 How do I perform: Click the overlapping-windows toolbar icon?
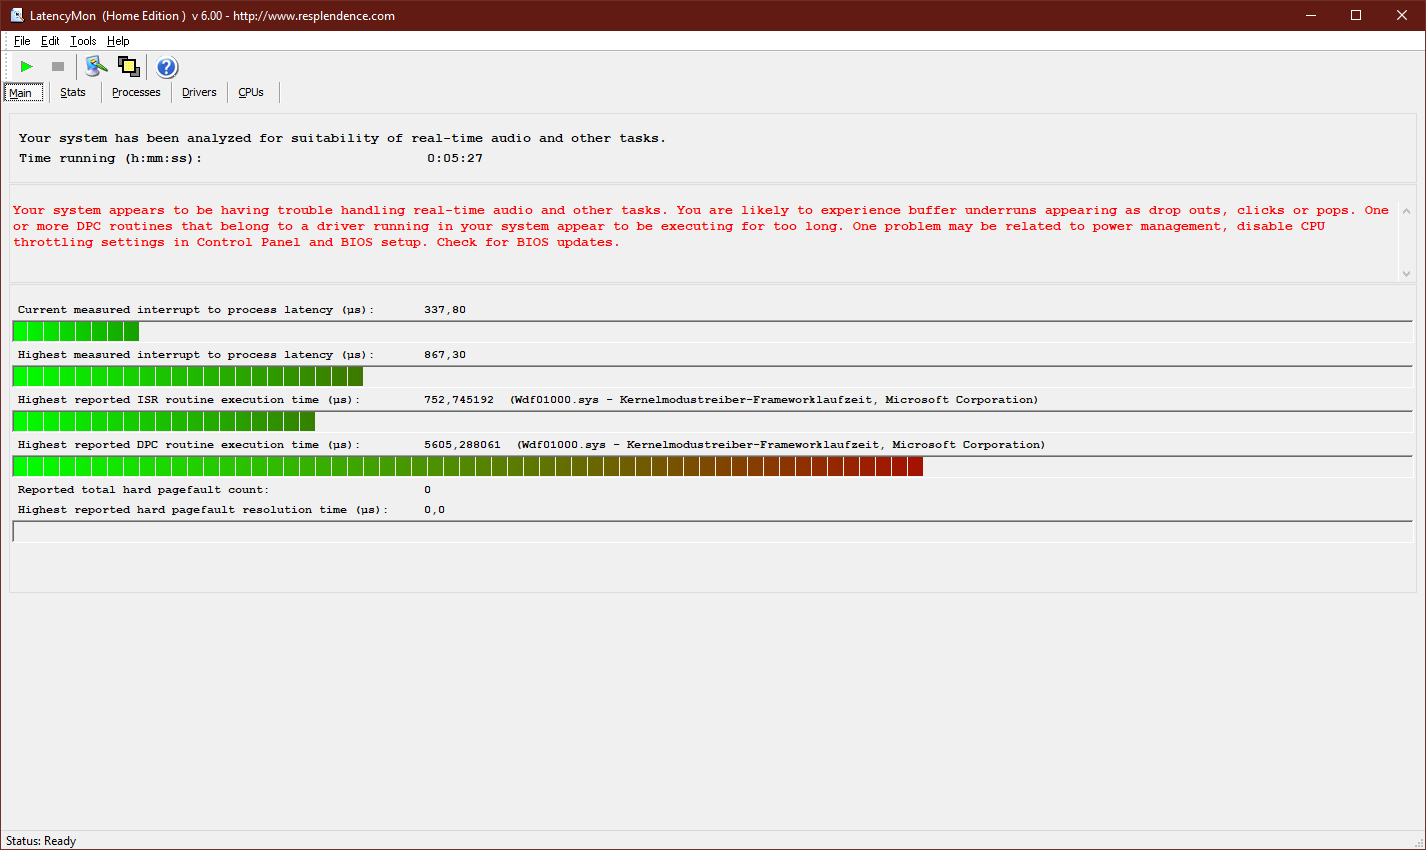[129, 67]
